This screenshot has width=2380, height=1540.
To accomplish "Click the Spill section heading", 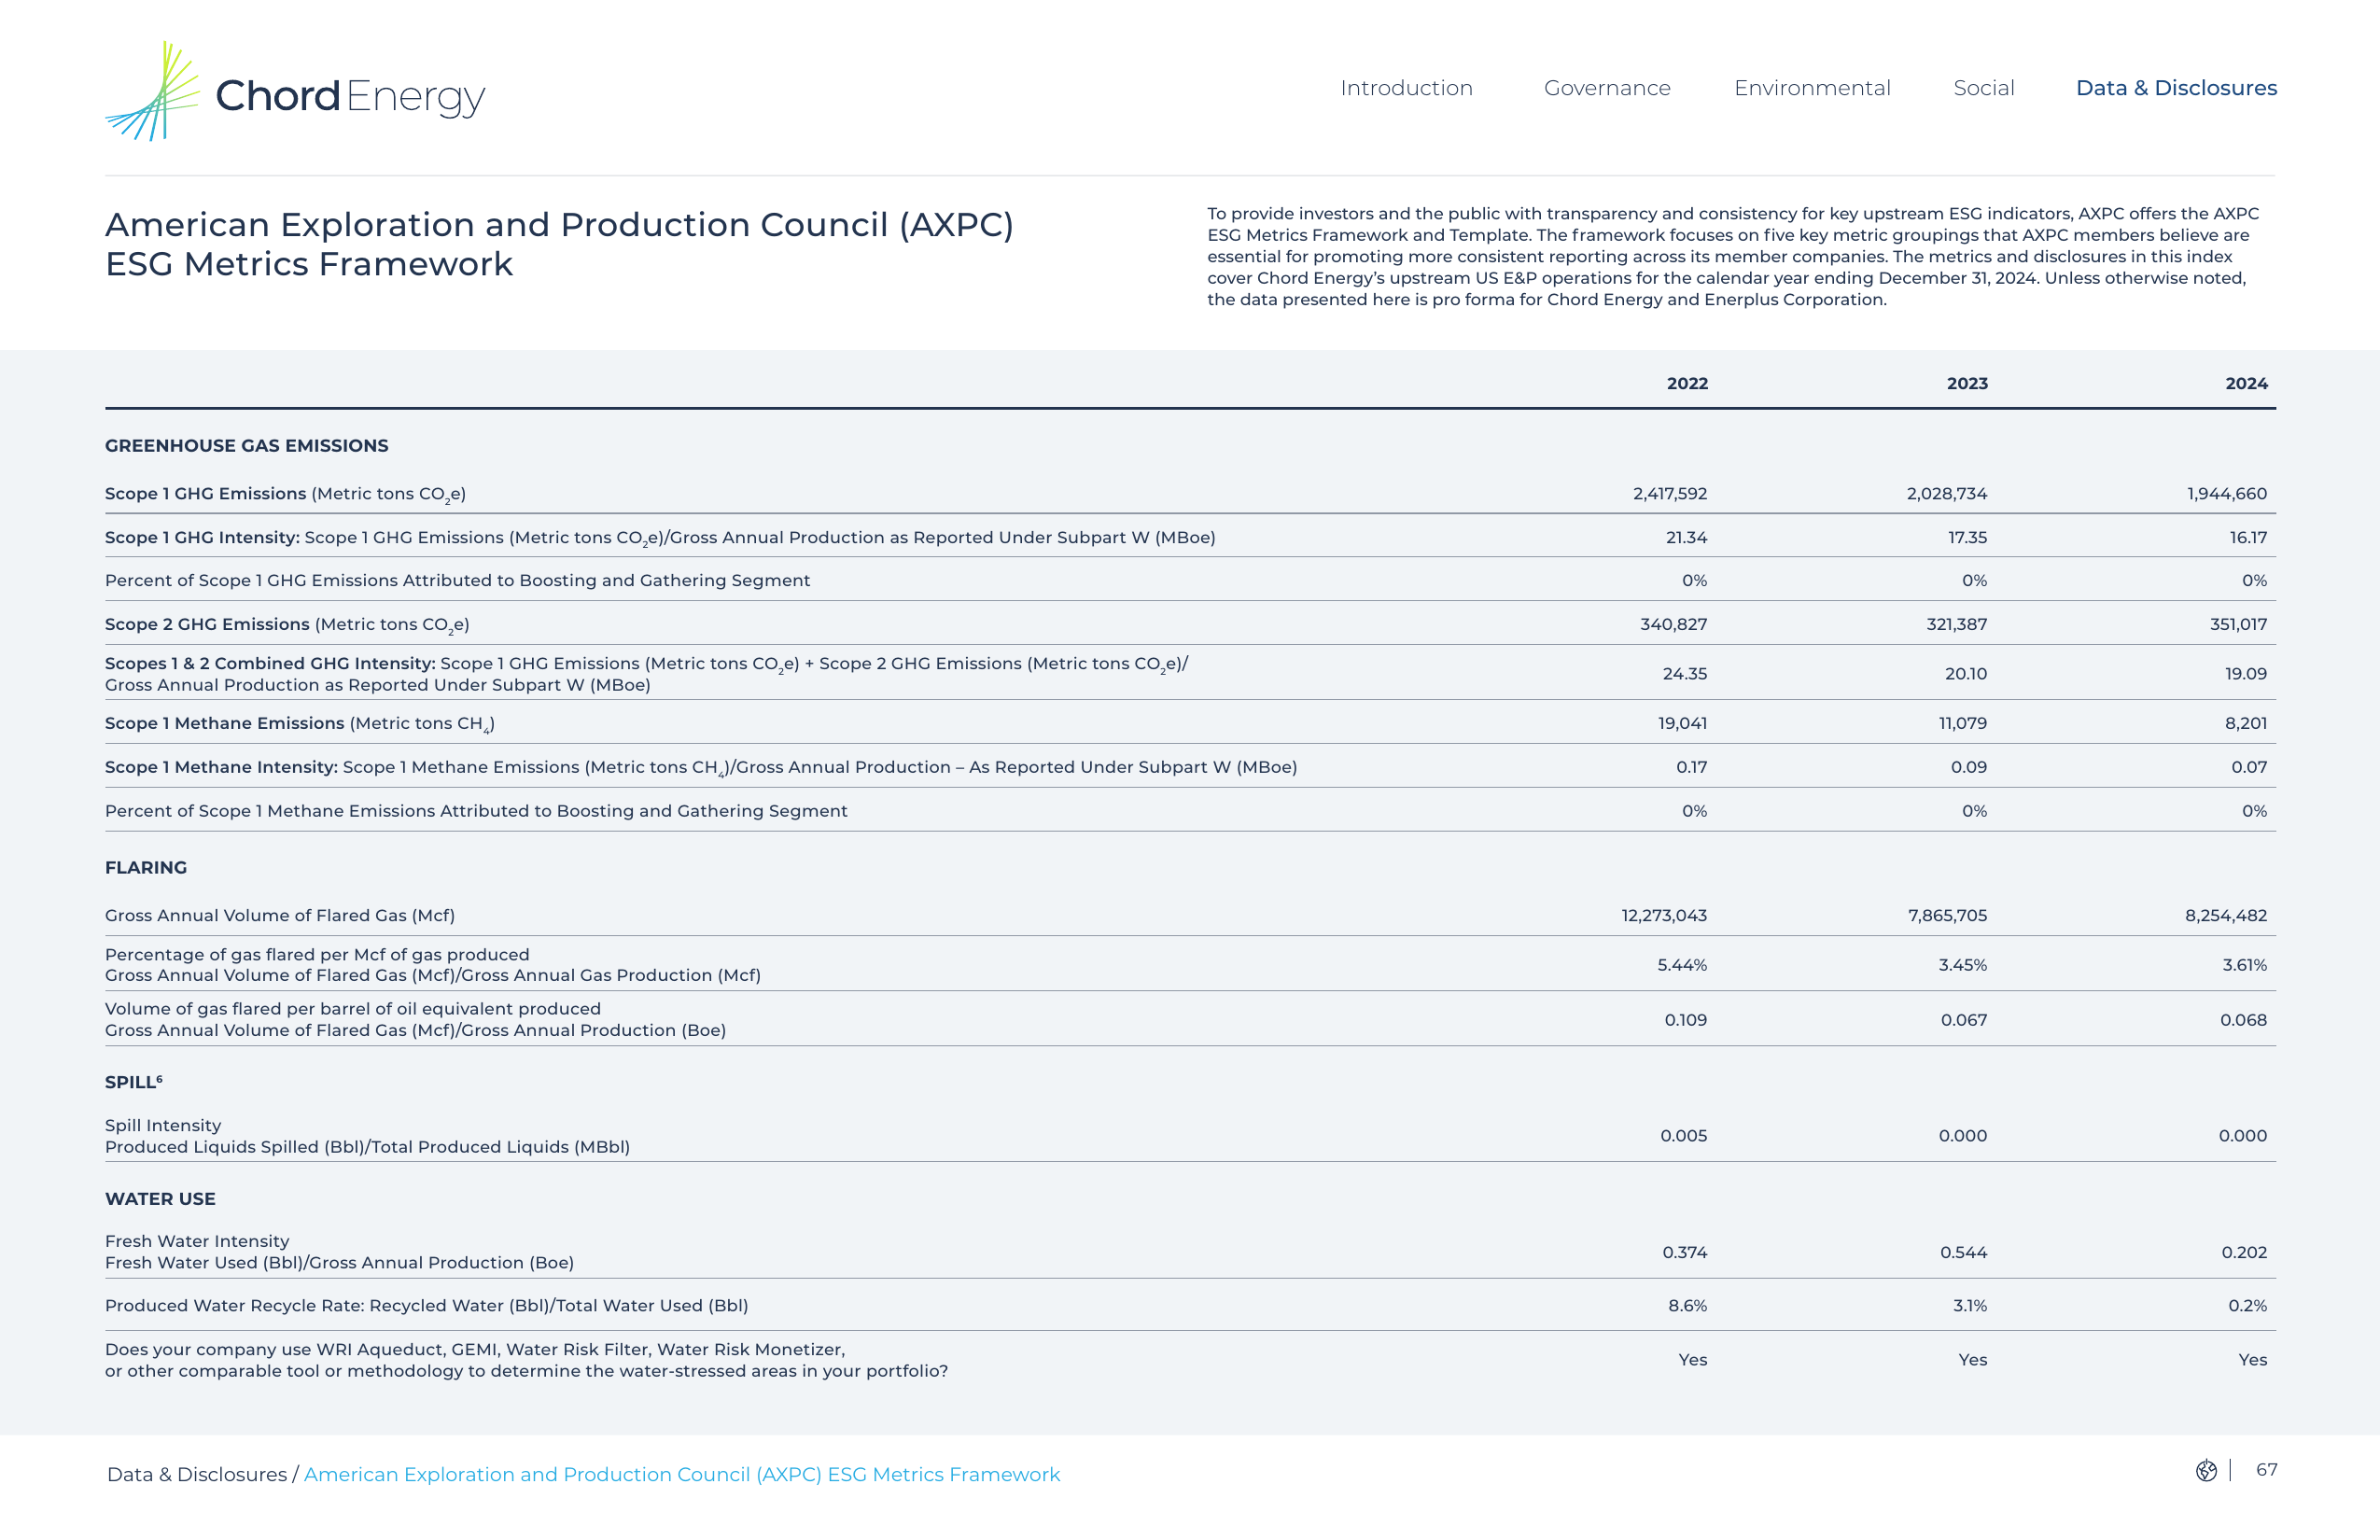I will pos(134,1082).
